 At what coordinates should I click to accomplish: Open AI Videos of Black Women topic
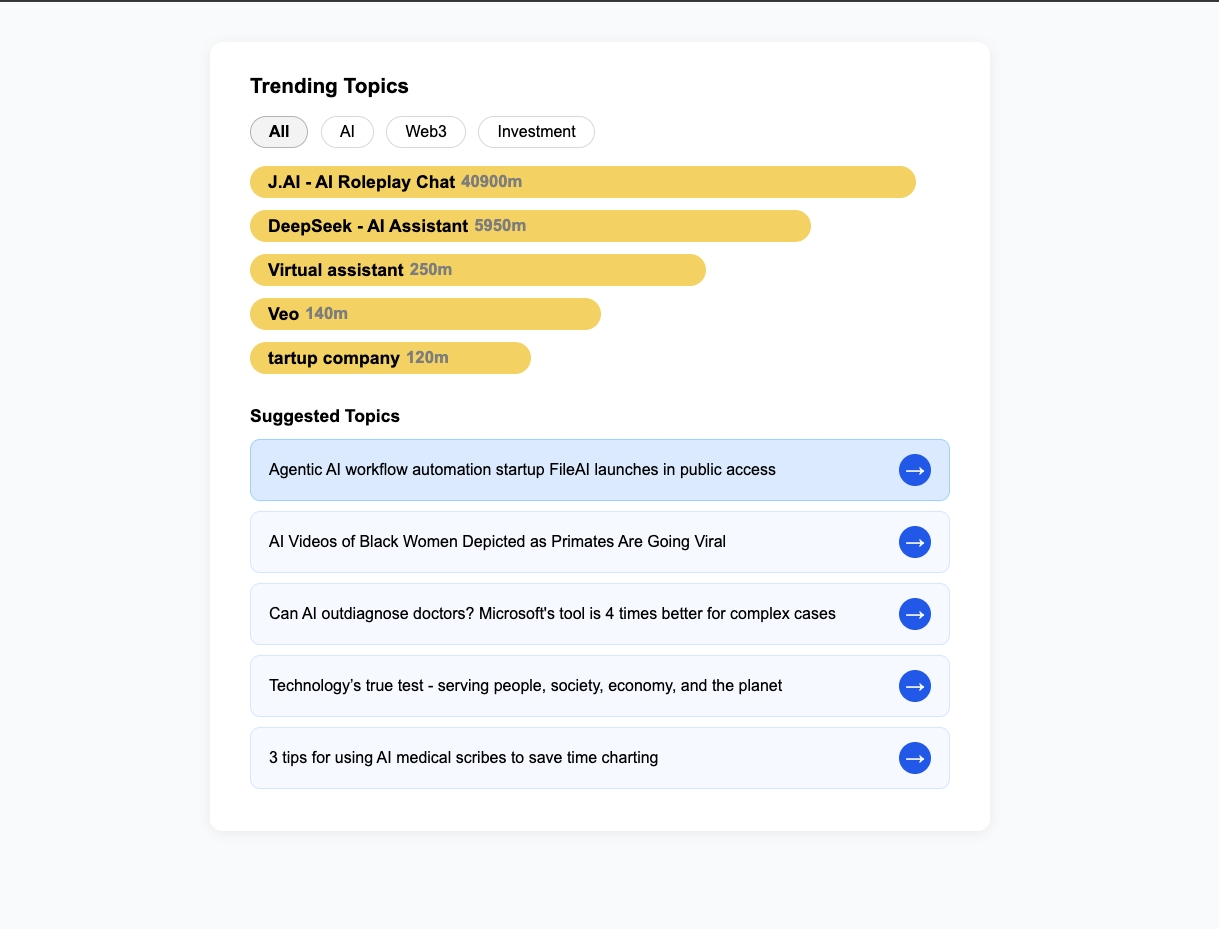[600, 542]
